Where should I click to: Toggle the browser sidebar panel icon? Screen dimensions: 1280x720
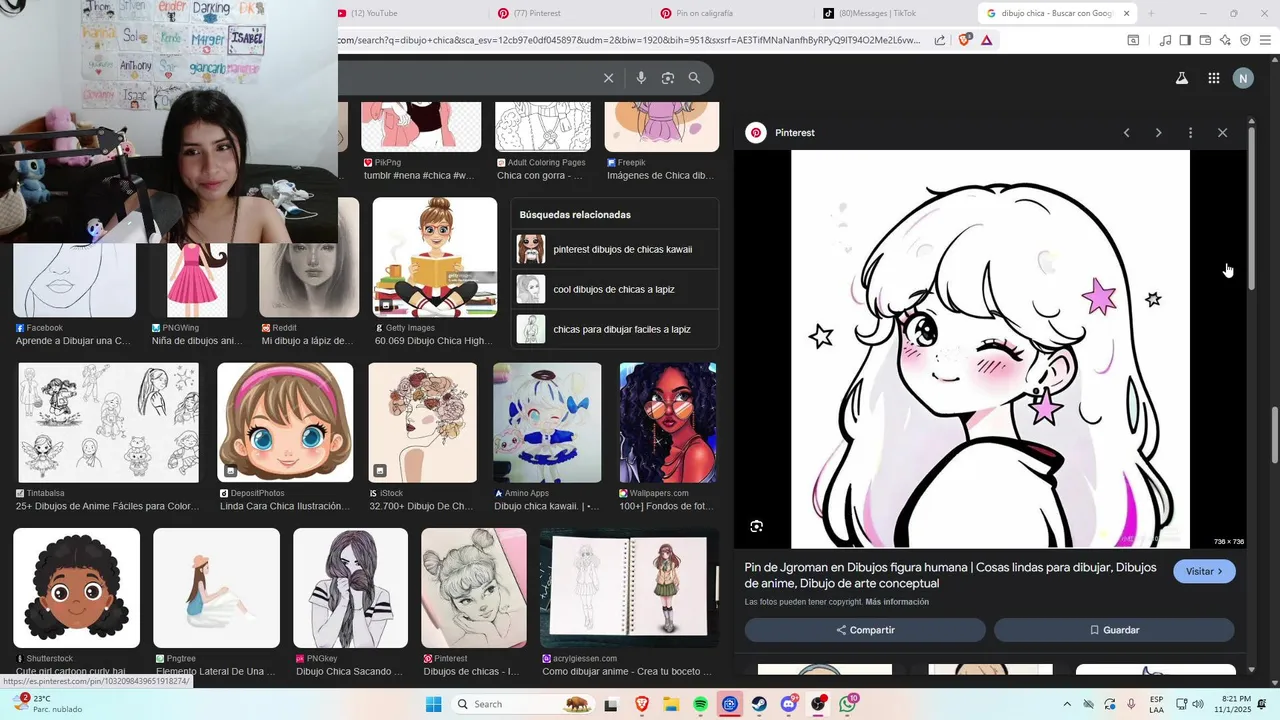(1185, 40)
